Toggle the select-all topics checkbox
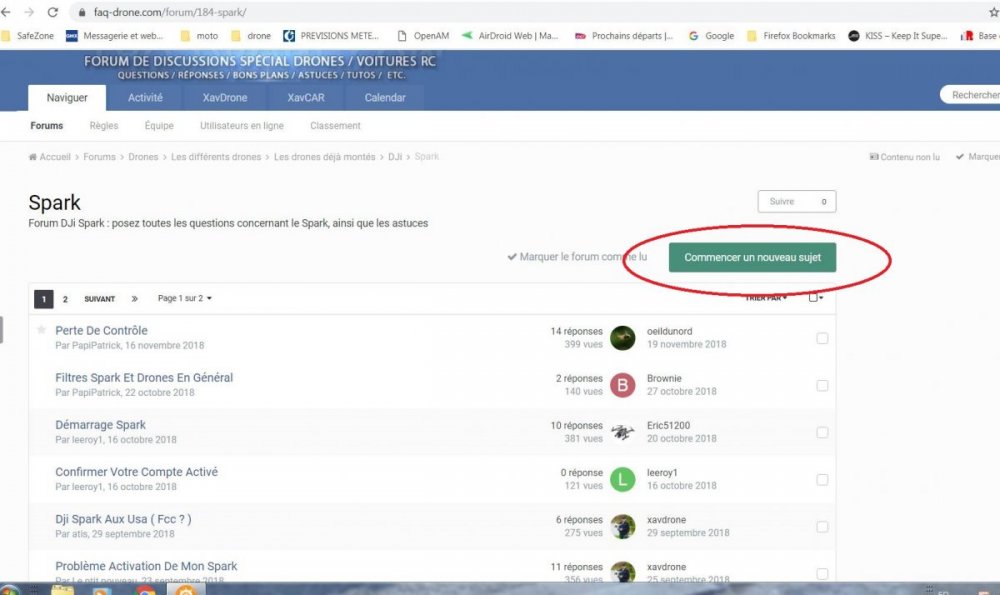This screenshot has height=595, width=1000. point(815,297)
